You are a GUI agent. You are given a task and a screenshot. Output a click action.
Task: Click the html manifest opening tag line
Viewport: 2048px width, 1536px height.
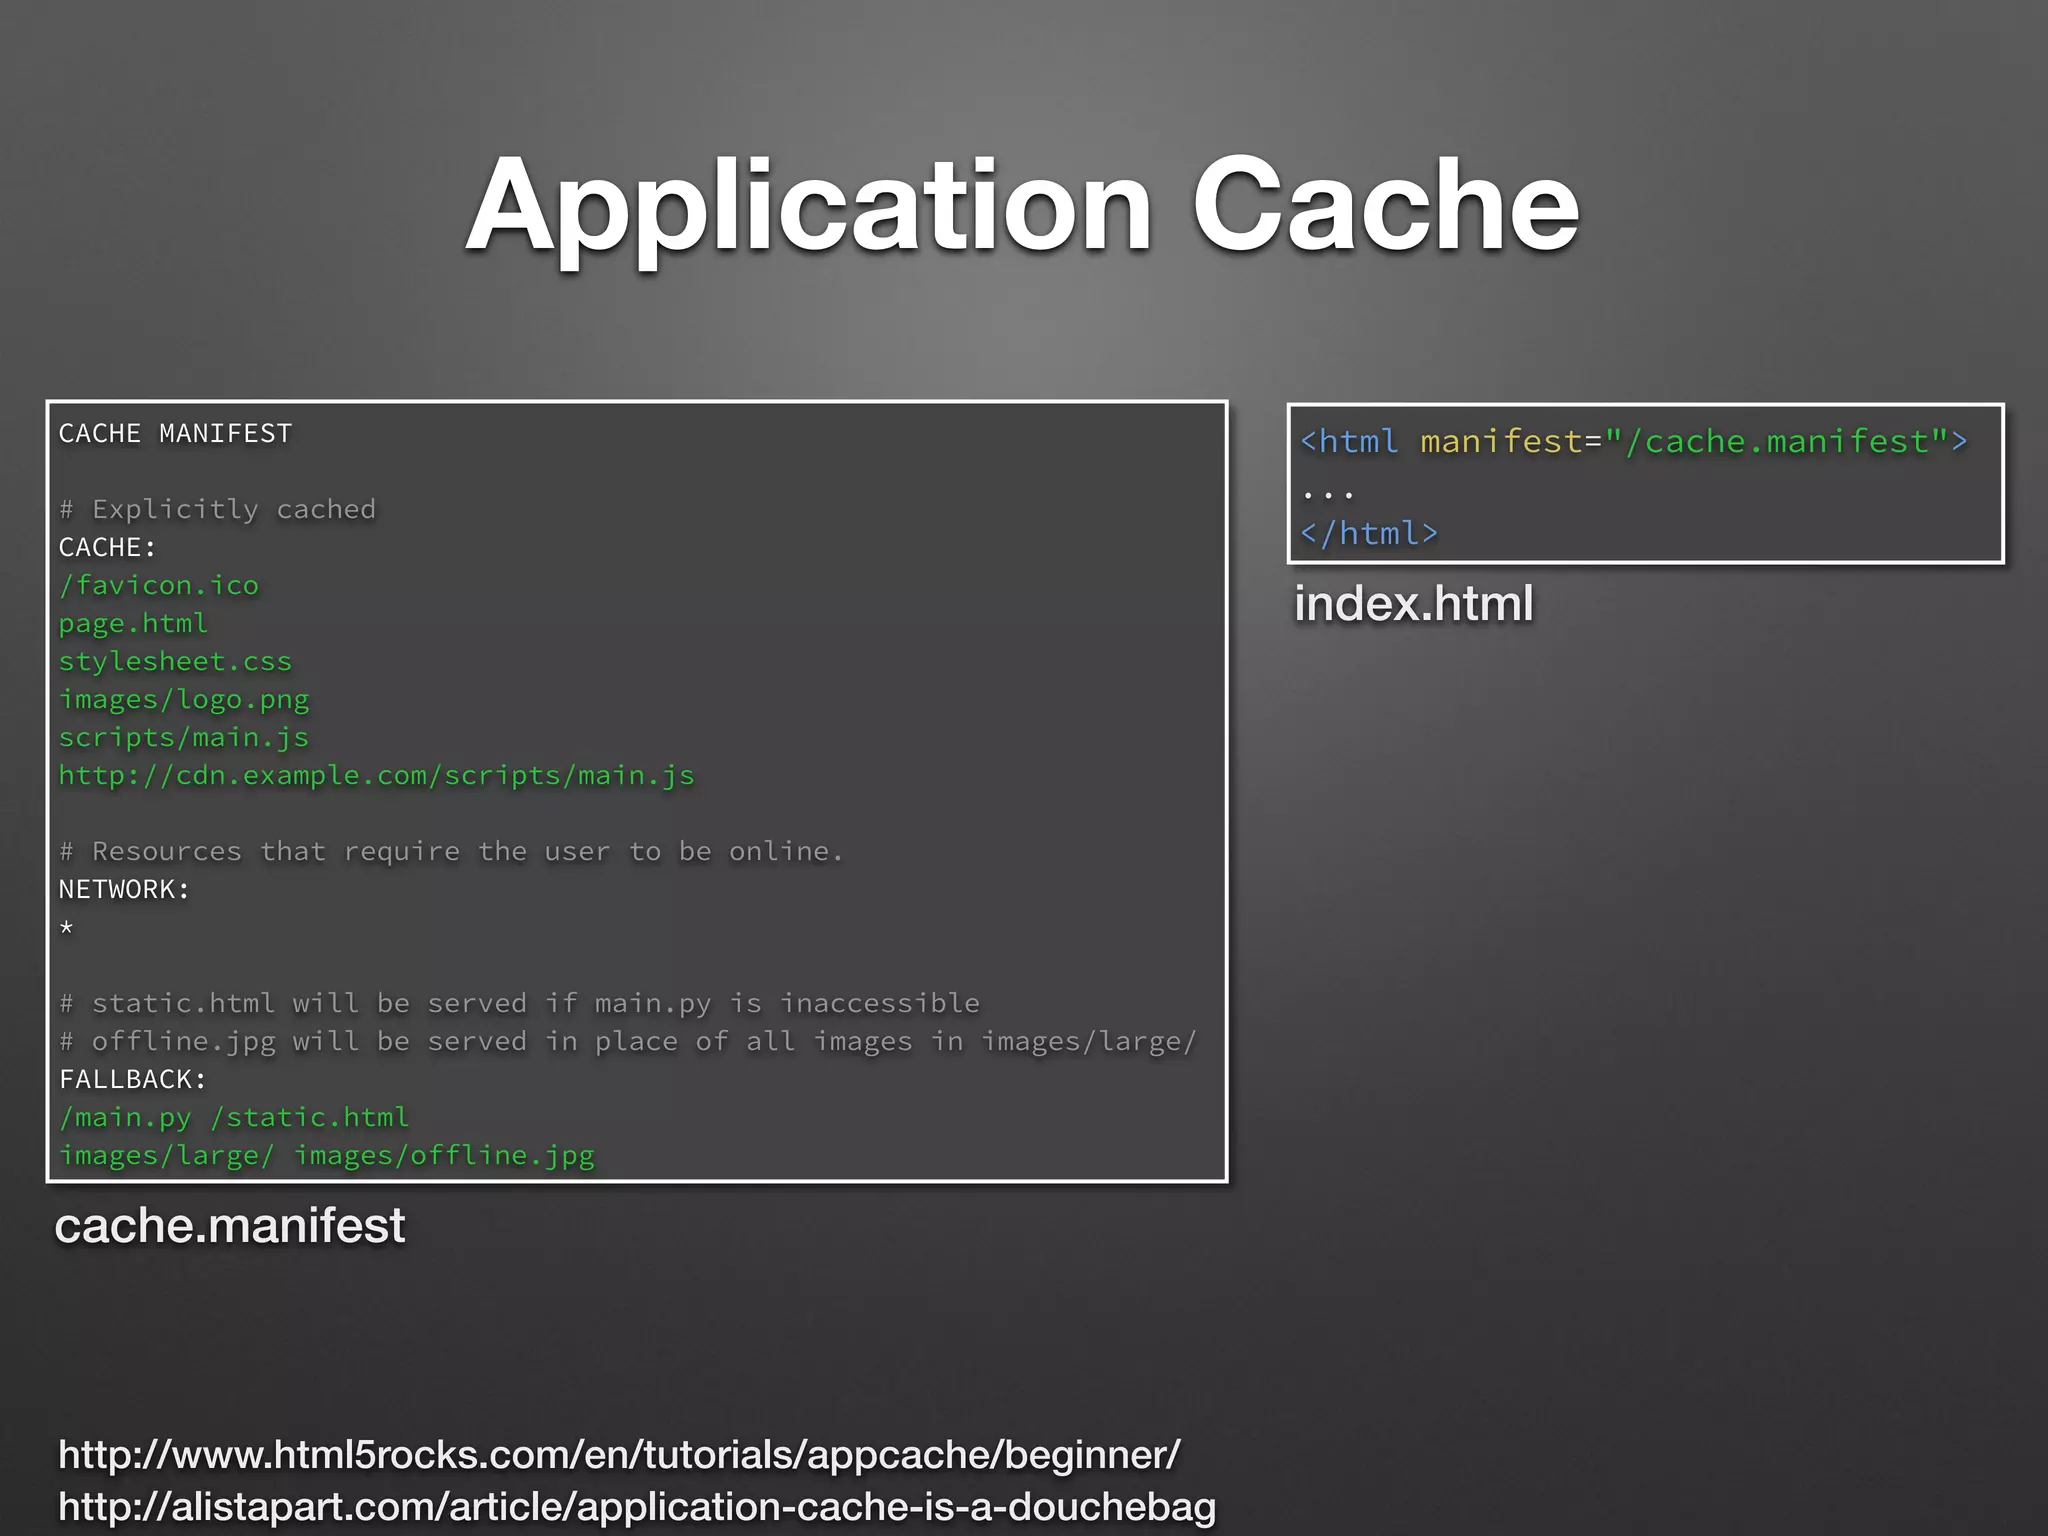(1634, 441)
